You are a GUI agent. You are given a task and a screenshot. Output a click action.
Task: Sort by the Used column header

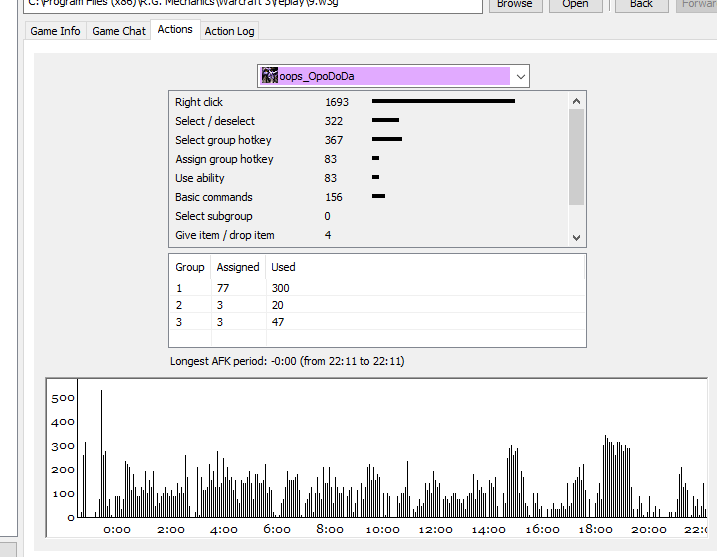point(425,267)
